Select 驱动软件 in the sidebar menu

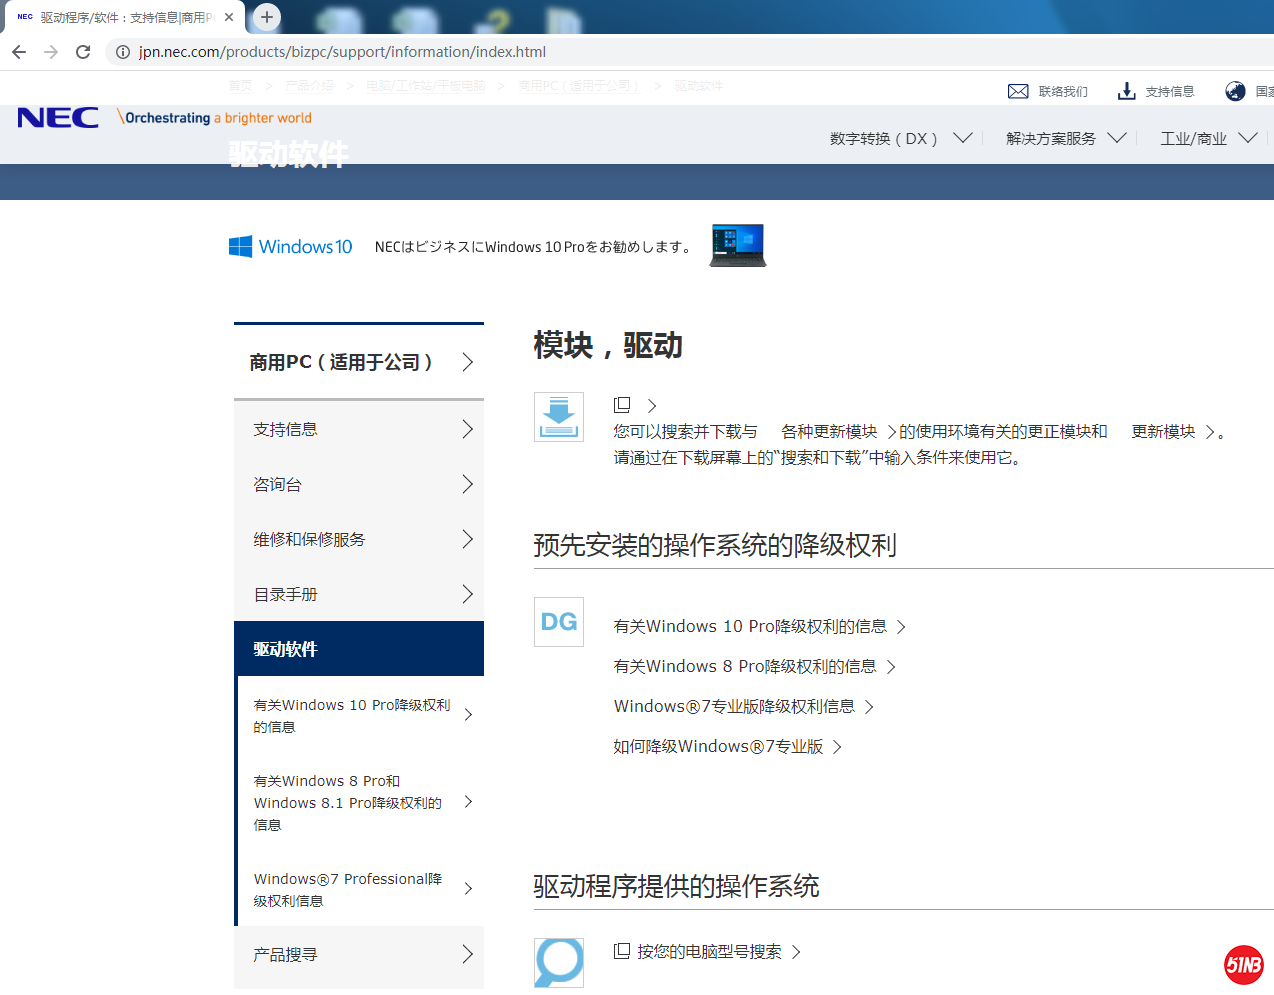point(358,649)
